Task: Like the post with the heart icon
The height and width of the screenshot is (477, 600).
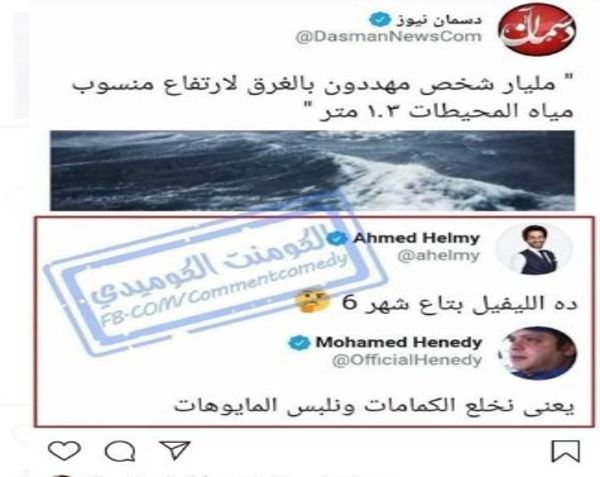Action: coord(64,450)
